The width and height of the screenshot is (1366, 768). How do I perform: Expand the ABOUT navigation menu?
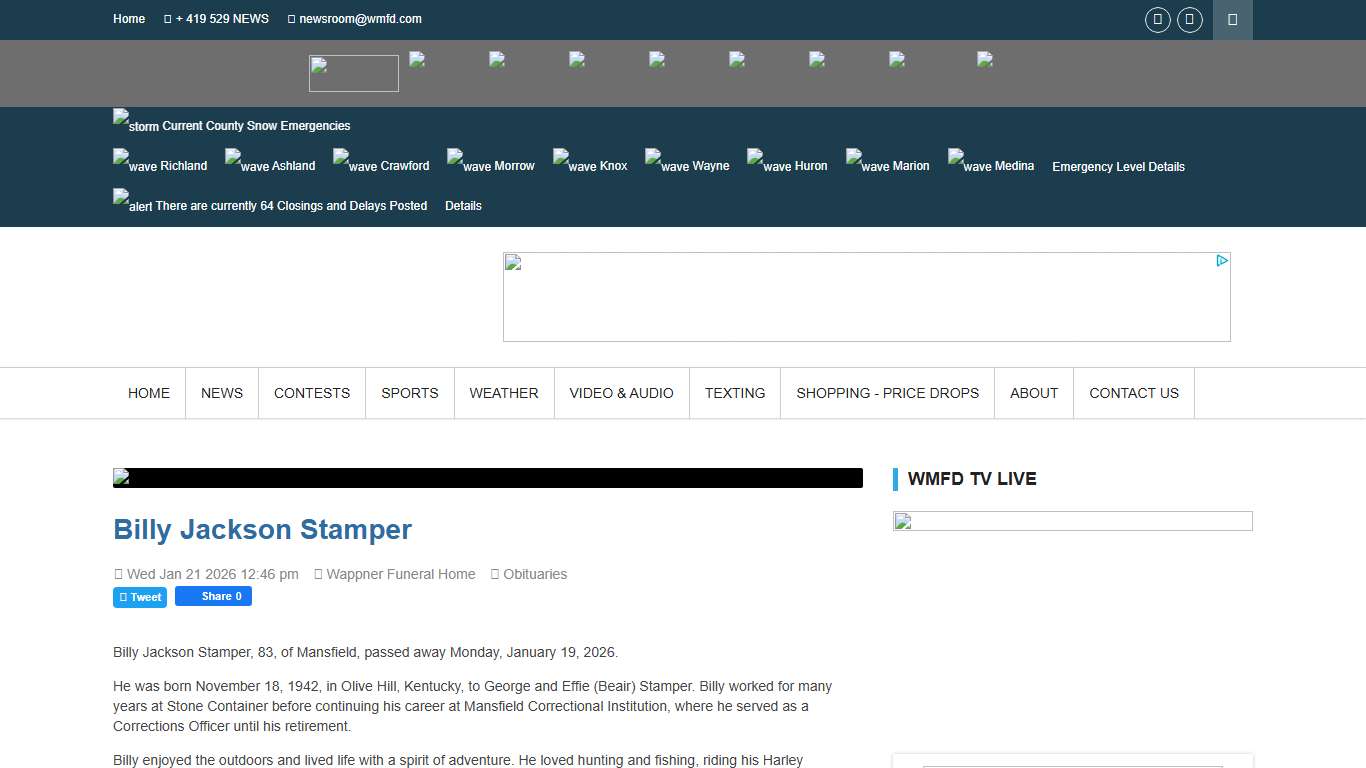pyautogui.click(x=1034, y=393)
